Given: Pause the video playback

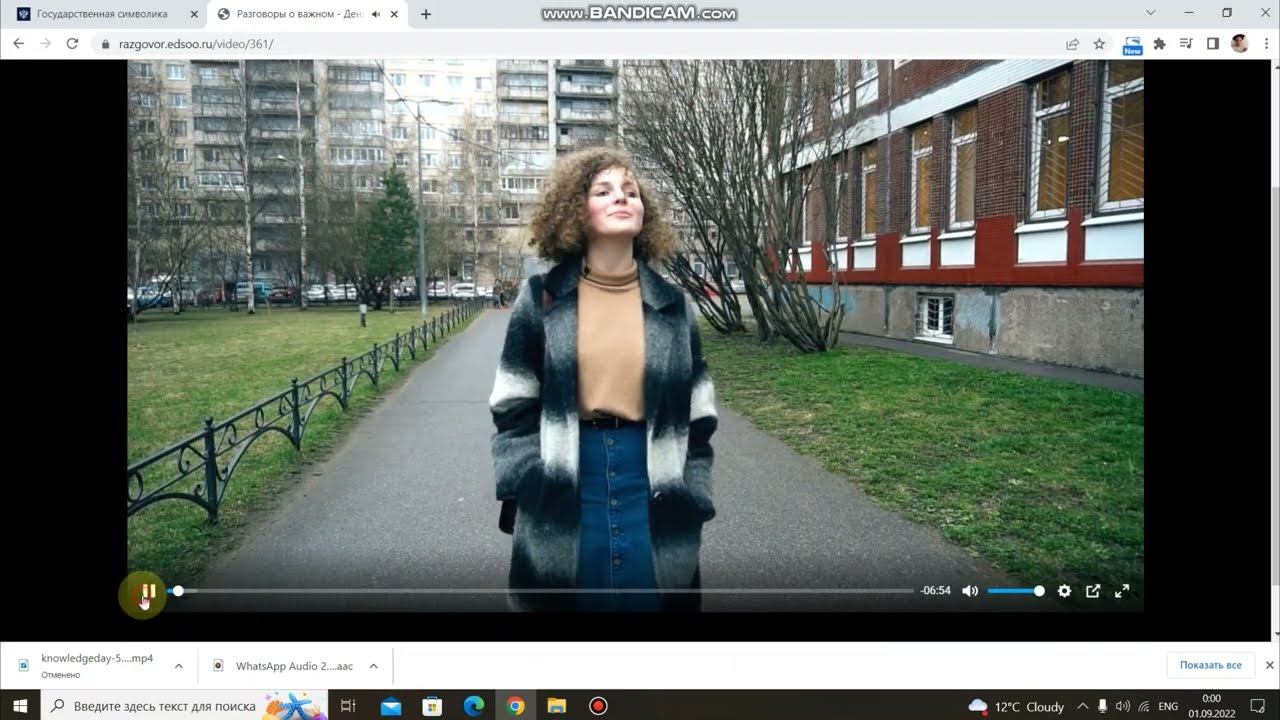Looking at the screenshot, I should click(x=147, y=591).
